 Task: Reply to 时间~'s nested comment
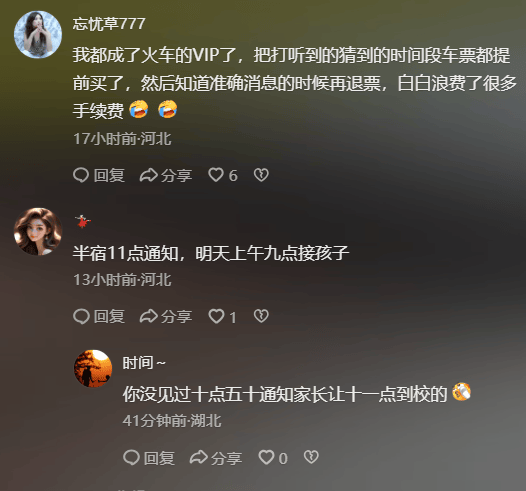pos(149,457)
